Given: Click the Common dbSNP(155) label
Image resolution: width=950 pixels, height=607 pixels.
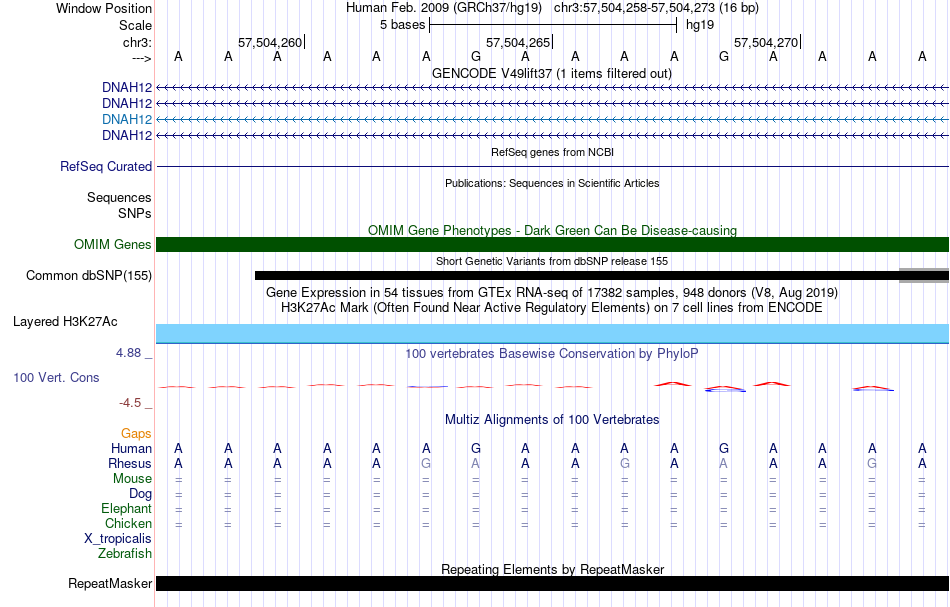Looking at the screenshot, I should tap(89, 276).
